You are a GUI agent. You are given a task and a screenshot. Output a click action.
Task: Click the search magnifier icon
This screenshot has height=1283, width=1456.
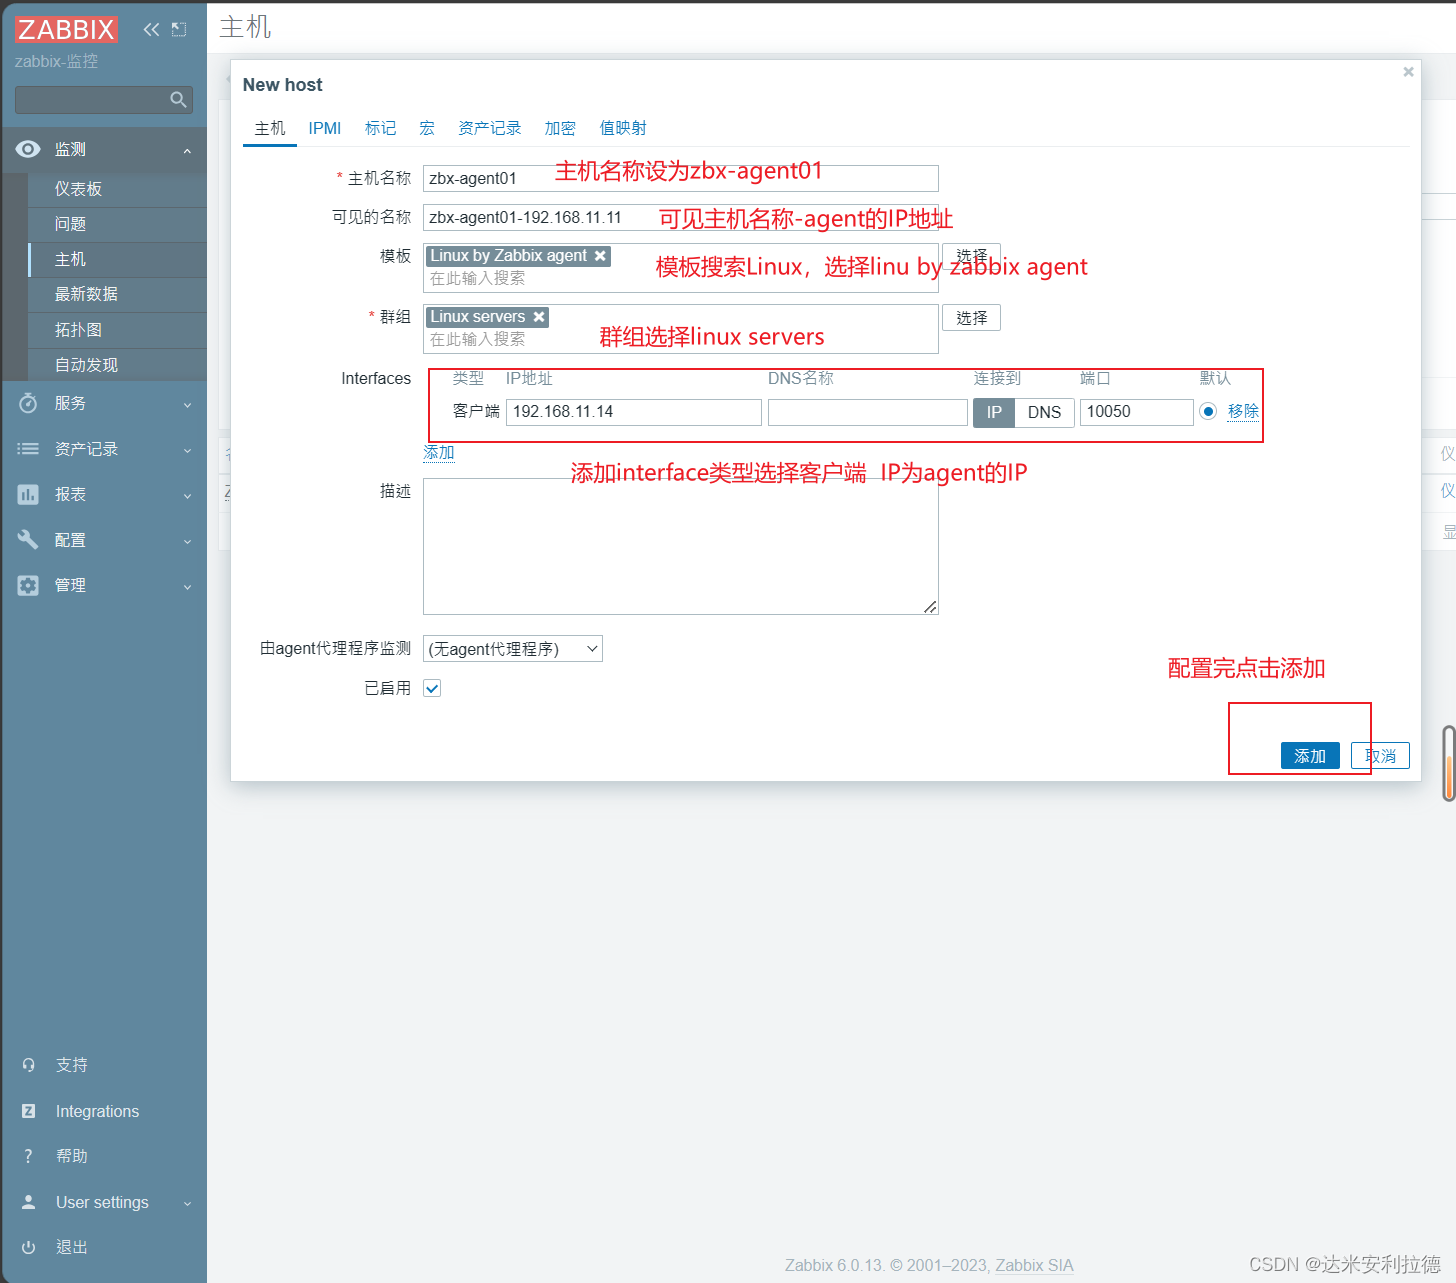pos(178,99)
